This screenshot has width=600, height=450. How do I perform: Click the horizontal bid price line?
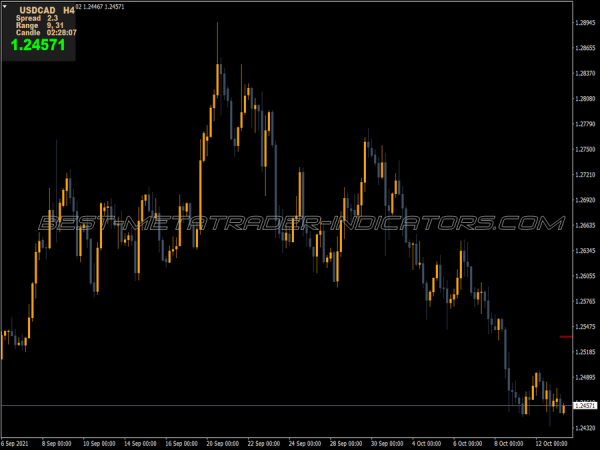tap(300, 405)
